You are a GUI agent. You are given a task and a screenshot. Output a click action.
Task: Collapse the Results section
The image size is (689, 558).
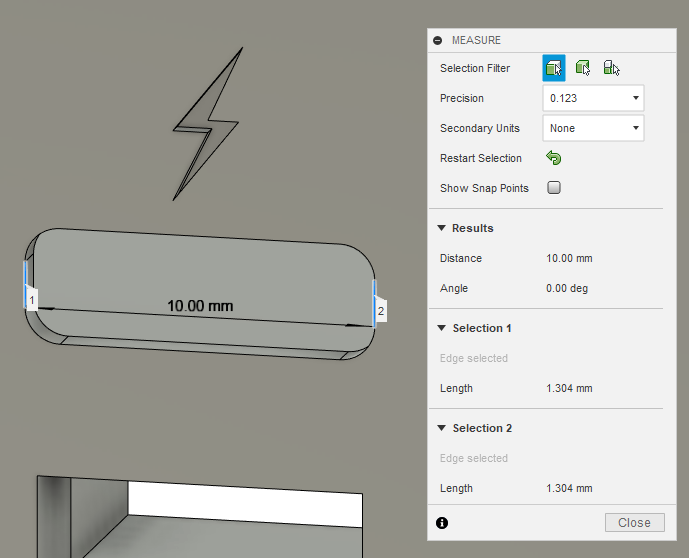442,228
